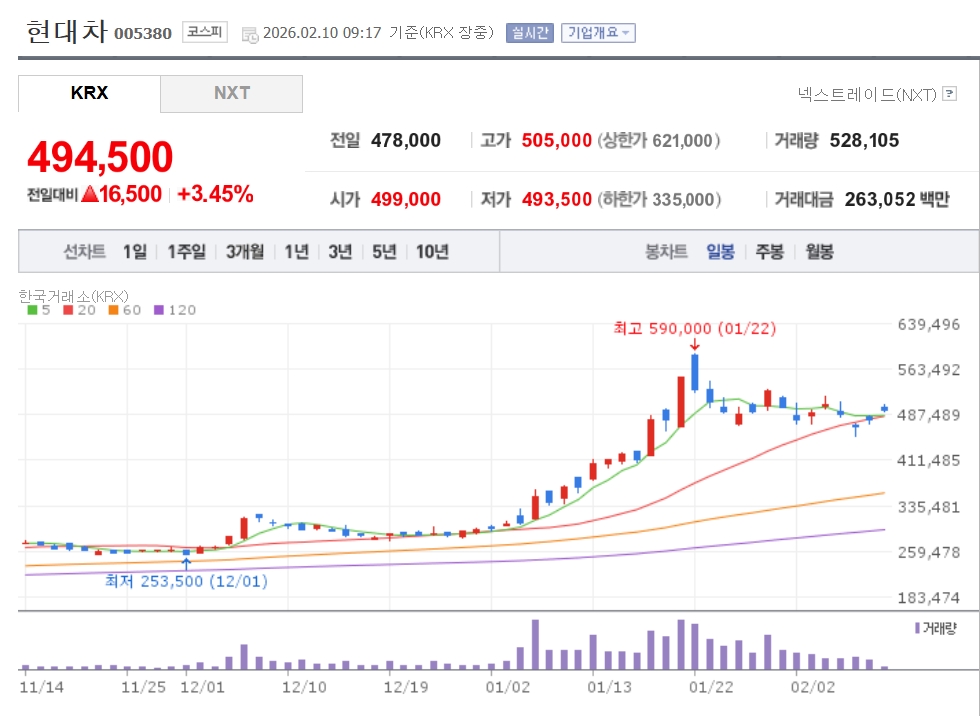Click the green 5-day moving average swatch
Screen dimensions: 980x716
(32, 310)
